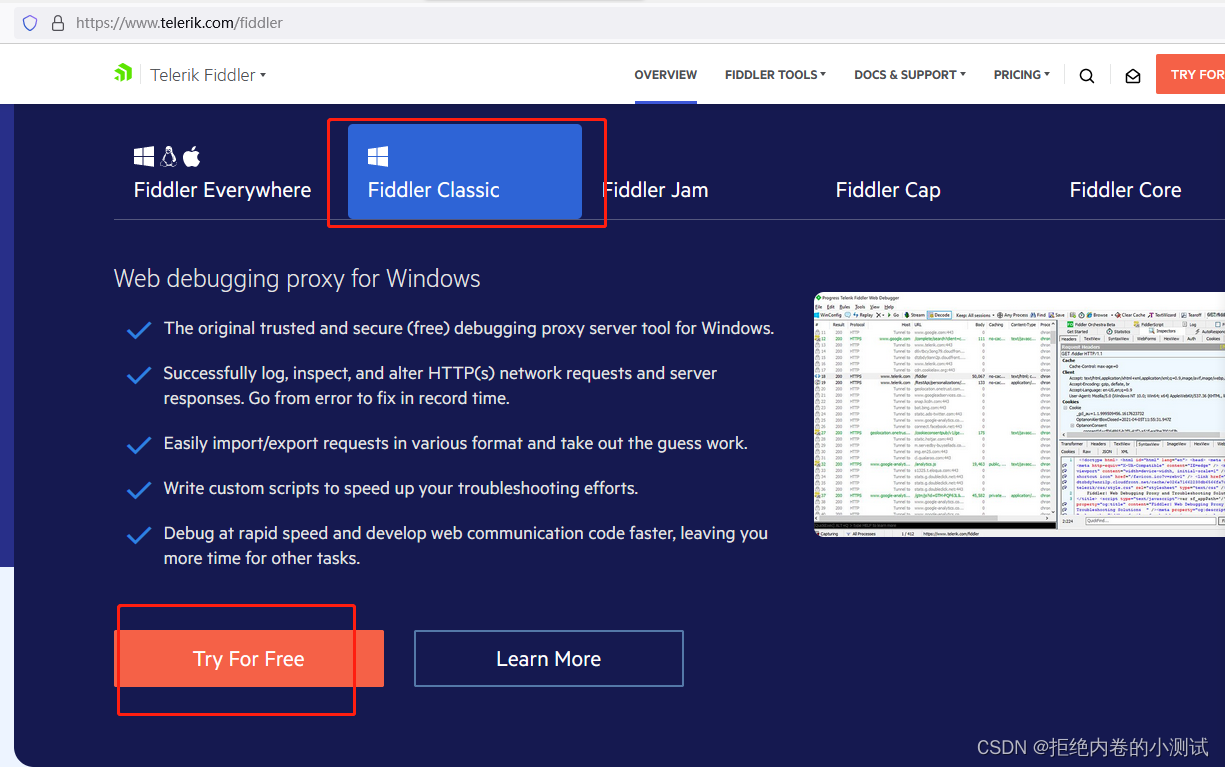Switch to the Fiddler Jam tab
The height and width of the screenshot is (767, 1225).
[x=657, y=189]
